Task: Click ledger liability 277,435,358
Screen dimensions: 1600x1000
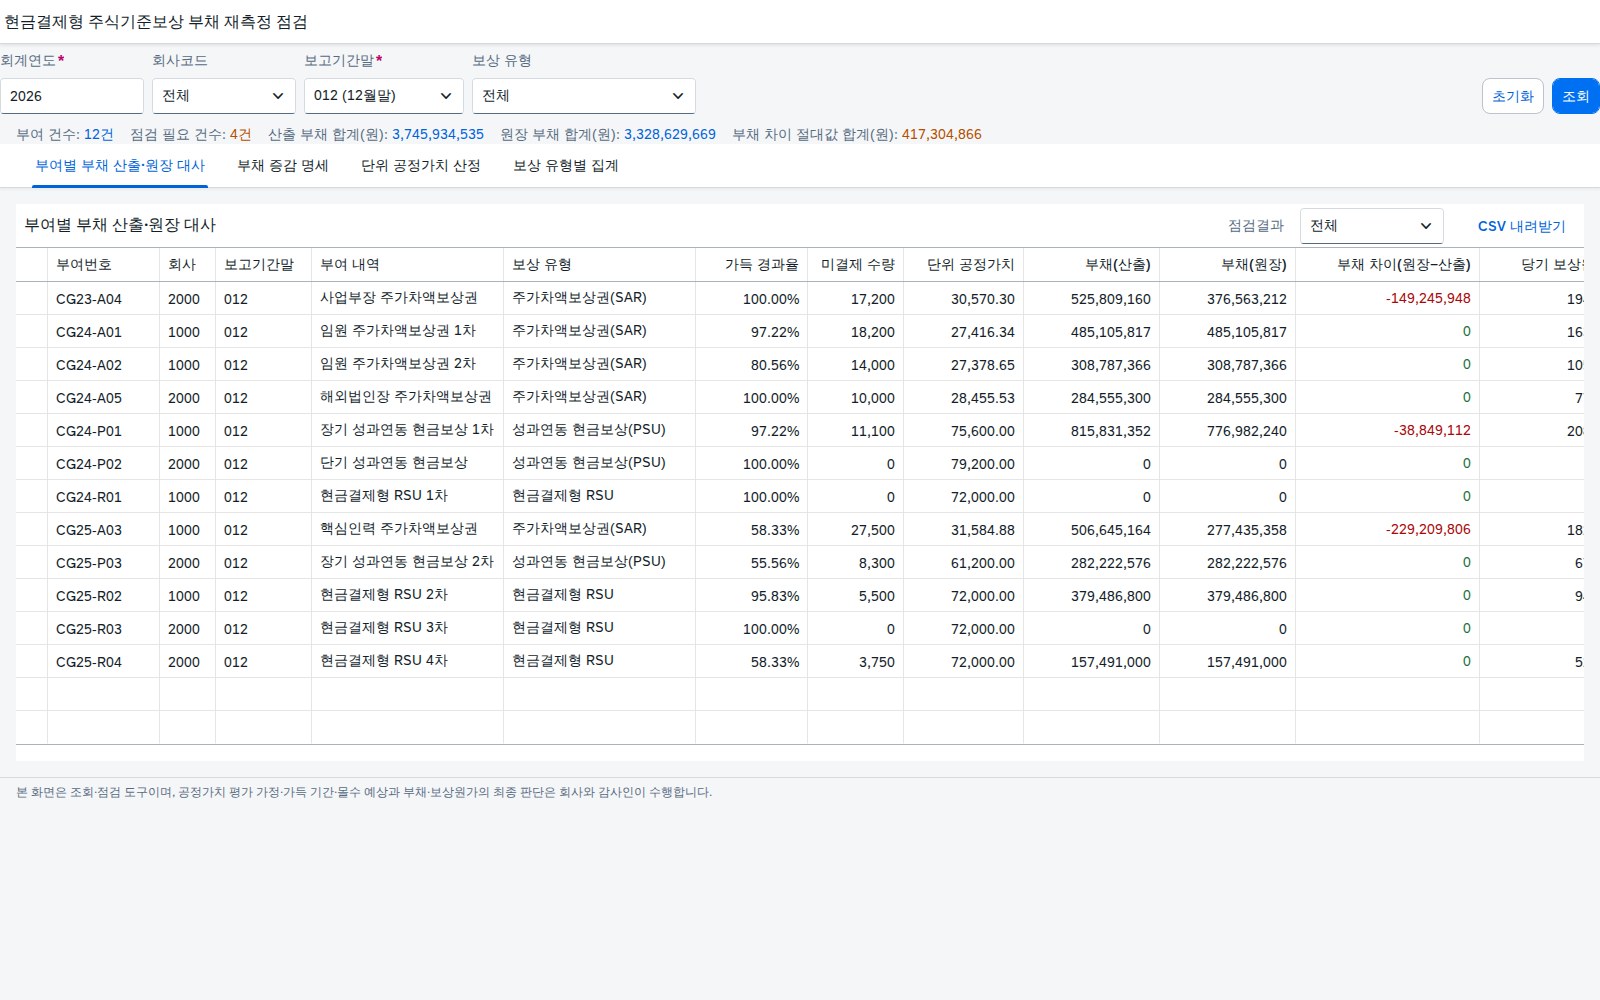Action: coord(1247,530)
